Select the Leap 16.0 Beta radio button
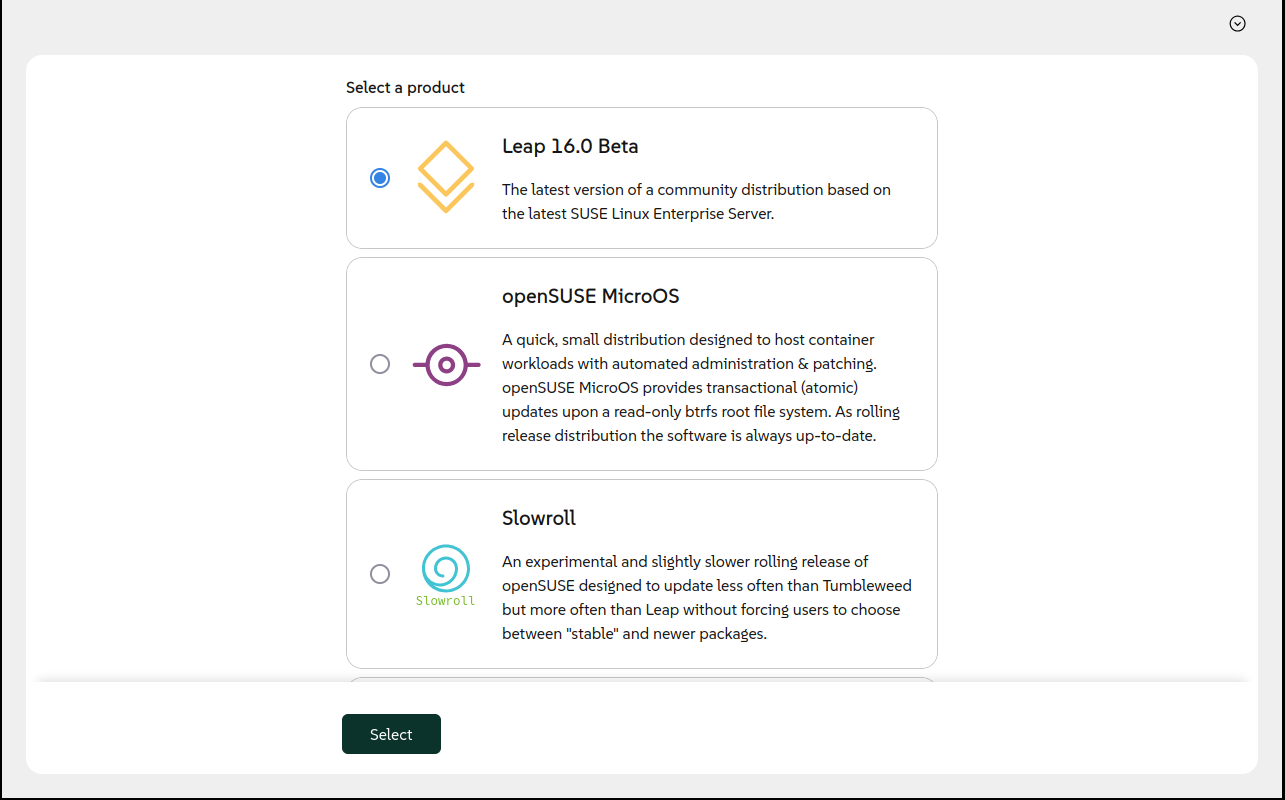This screenshot has width=1285, height=800. click(x=380, y=177)
